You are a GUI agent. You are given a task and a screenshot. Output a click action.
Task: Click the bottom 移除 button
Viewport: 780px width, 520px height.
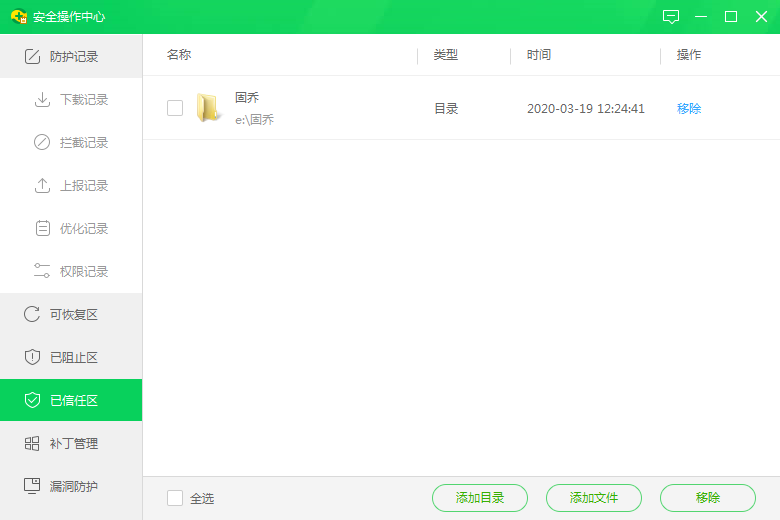pos(708,498)
